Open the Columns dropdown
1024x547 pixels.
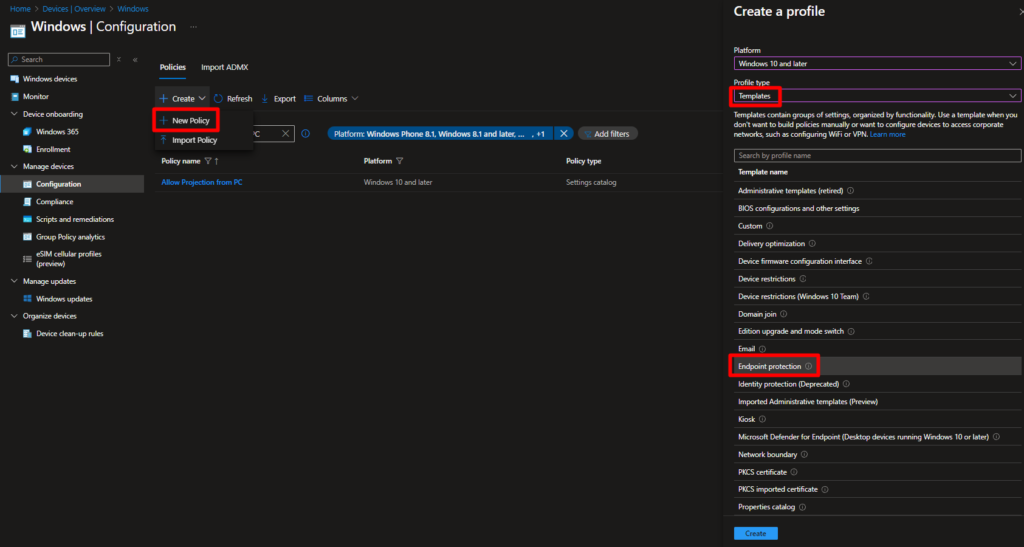point(331,99)
